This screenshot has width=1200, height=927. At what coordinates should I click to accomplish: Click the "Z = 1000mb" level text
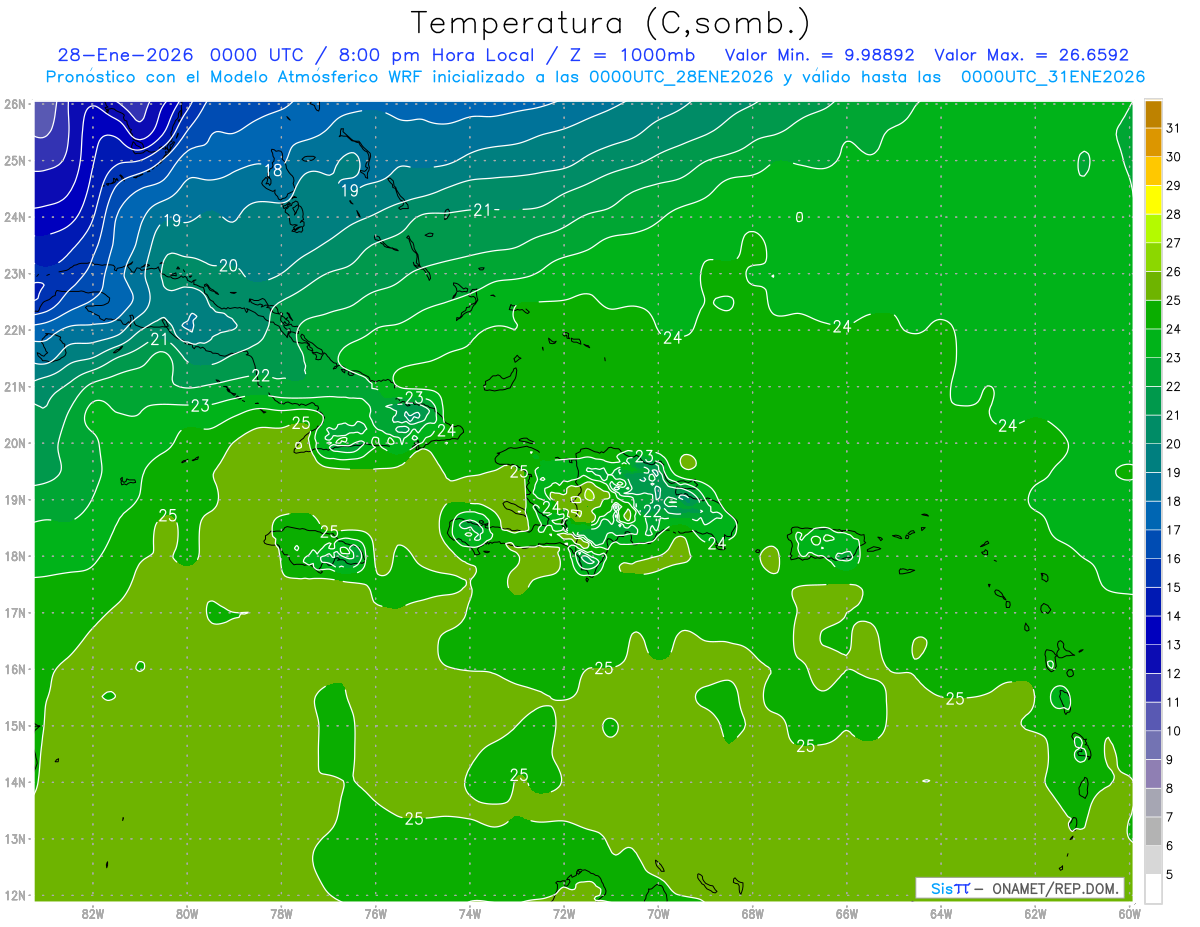pos(631,55)
